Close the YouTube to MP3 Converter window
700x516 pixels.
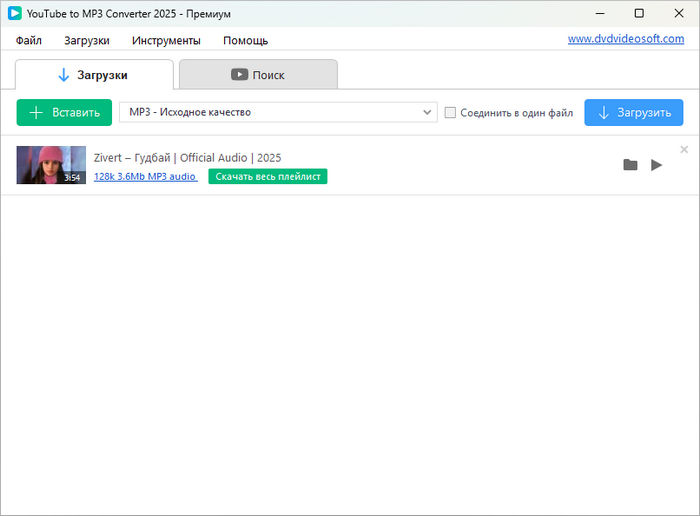(679, 13)
